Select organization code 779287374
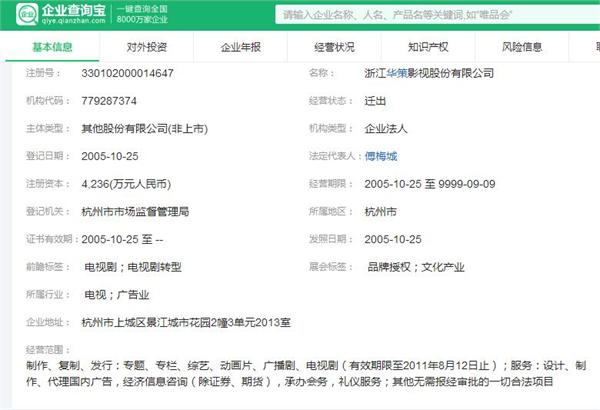The height and width of the screenshot is (410, 600). pyautogui.click(x=109, y=101)
